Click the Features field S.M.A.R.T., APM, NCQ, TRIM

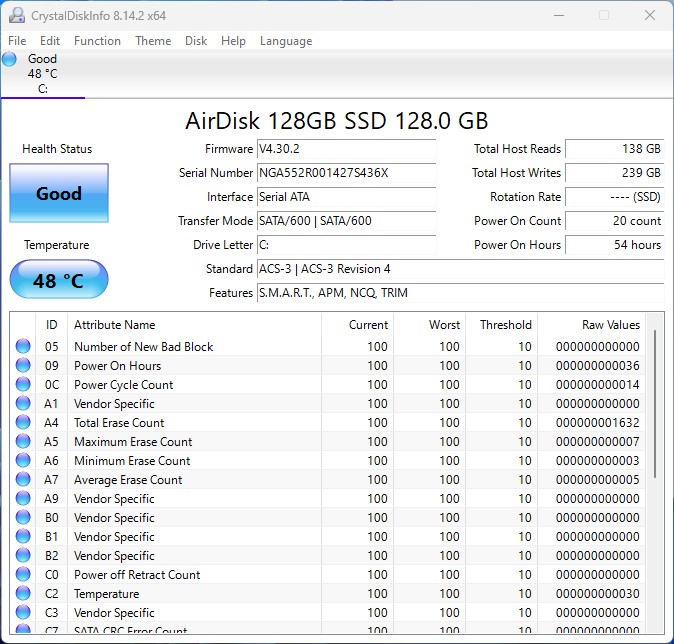[x=460, y=293]
